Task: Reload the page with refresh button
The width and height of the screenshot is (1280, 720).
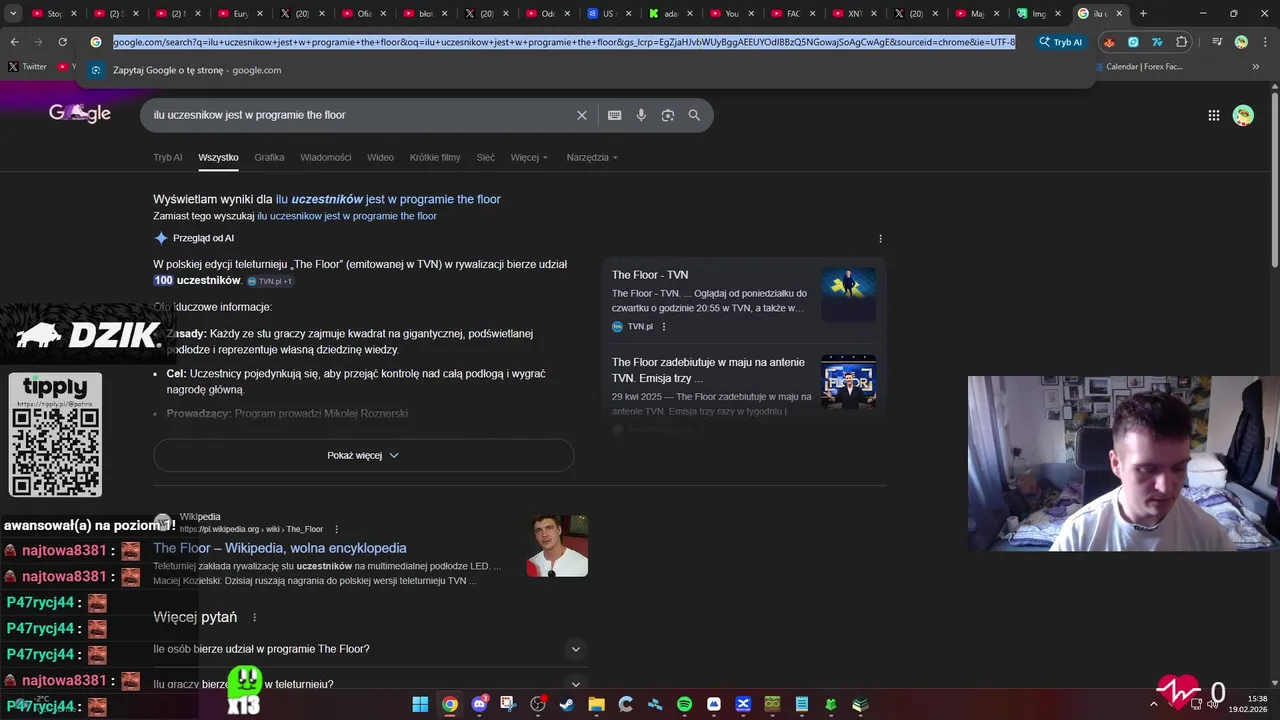Action: point(62,42)
